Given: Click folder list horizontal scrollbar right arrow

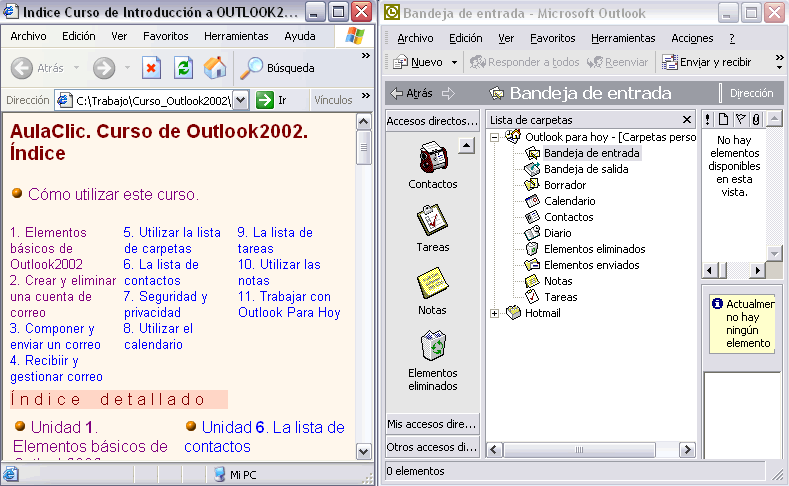Looking at the screenshot, I should (x=687, y=450).
